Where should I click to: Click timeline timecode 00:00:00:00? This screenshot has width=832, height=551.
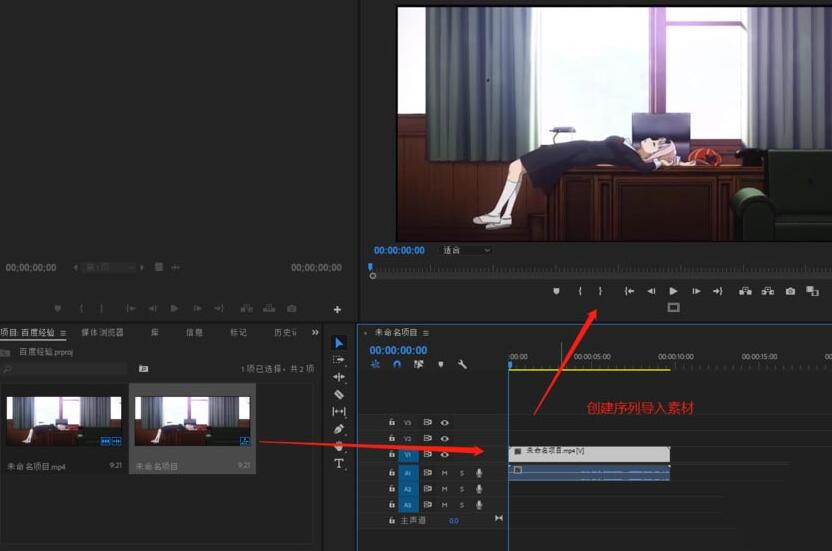398,350
